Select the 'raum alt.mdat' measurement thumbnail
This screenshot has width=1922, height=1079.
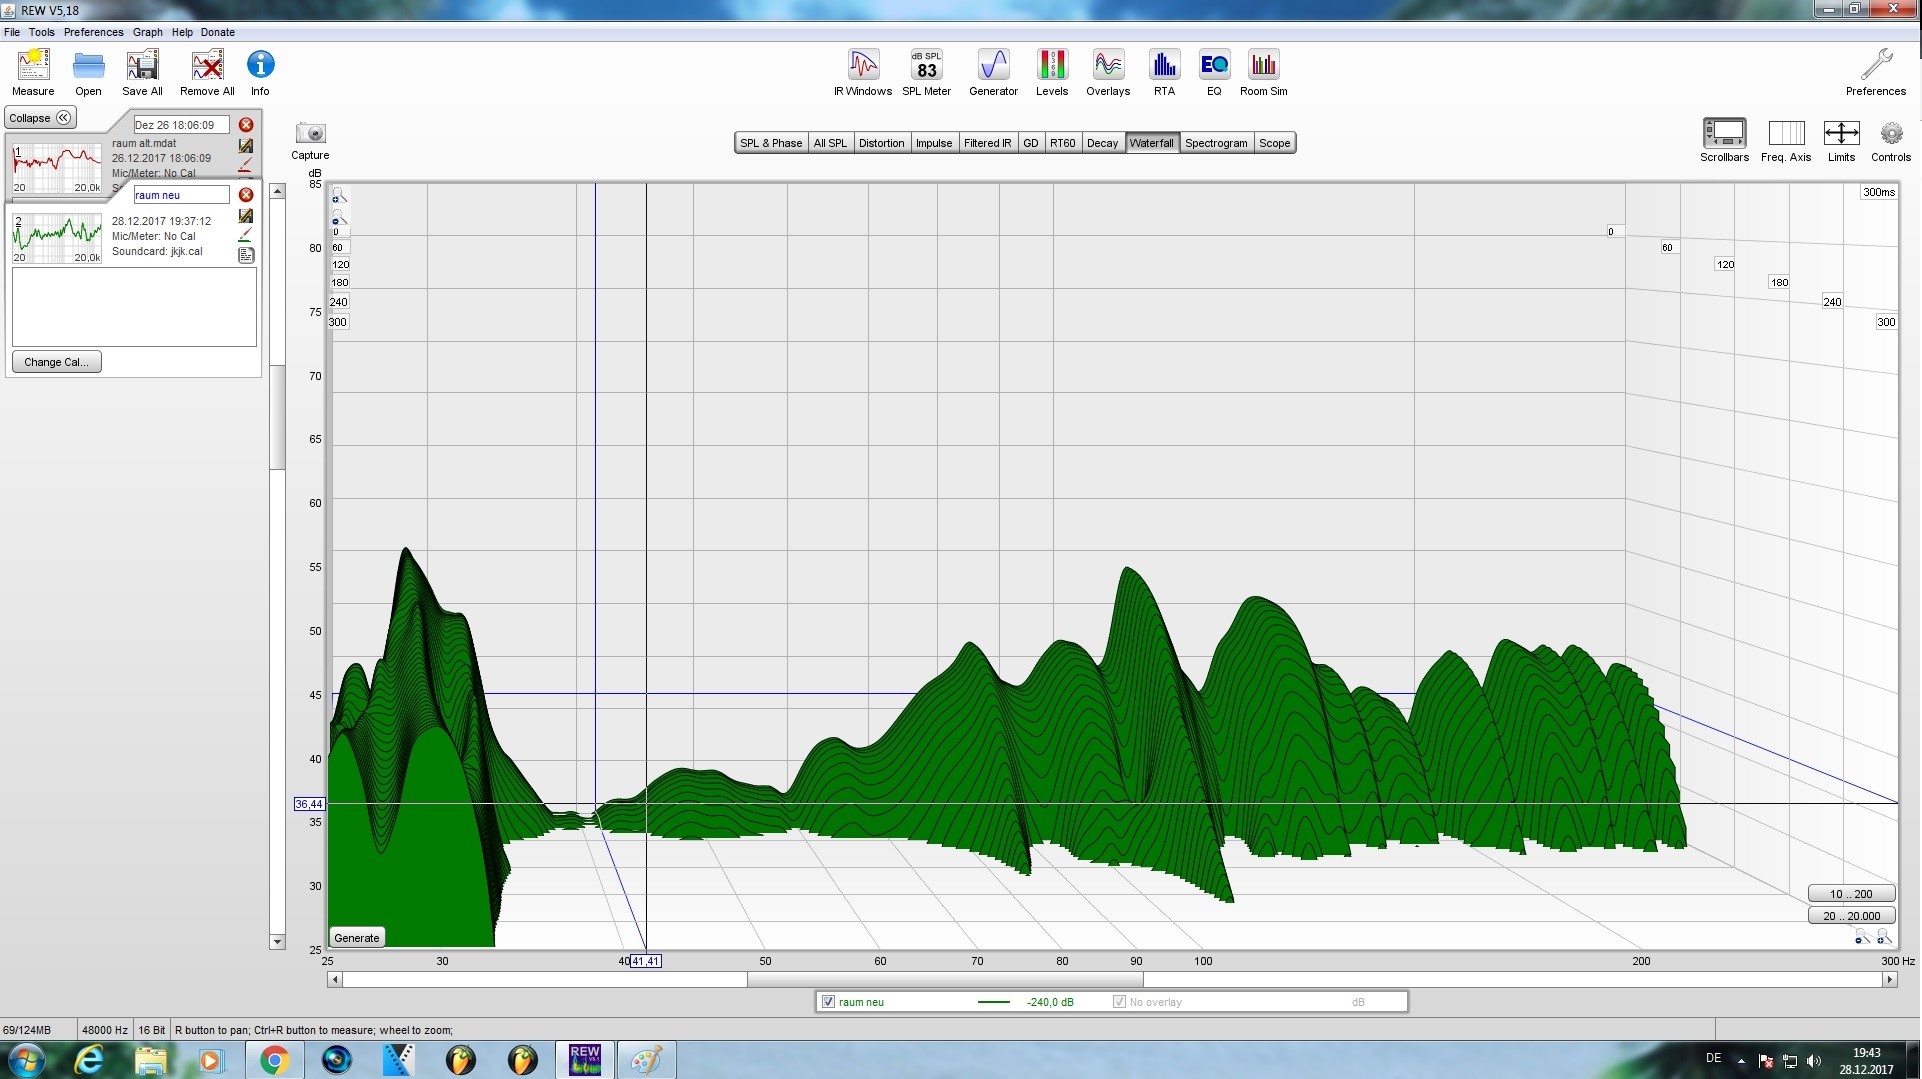point(57,168)
